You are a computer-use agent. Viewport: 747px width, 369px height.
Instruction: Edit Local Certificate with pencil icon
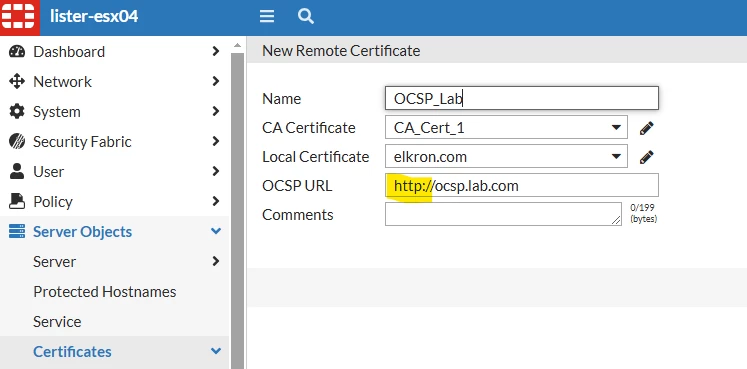click(x=646, y=157)
